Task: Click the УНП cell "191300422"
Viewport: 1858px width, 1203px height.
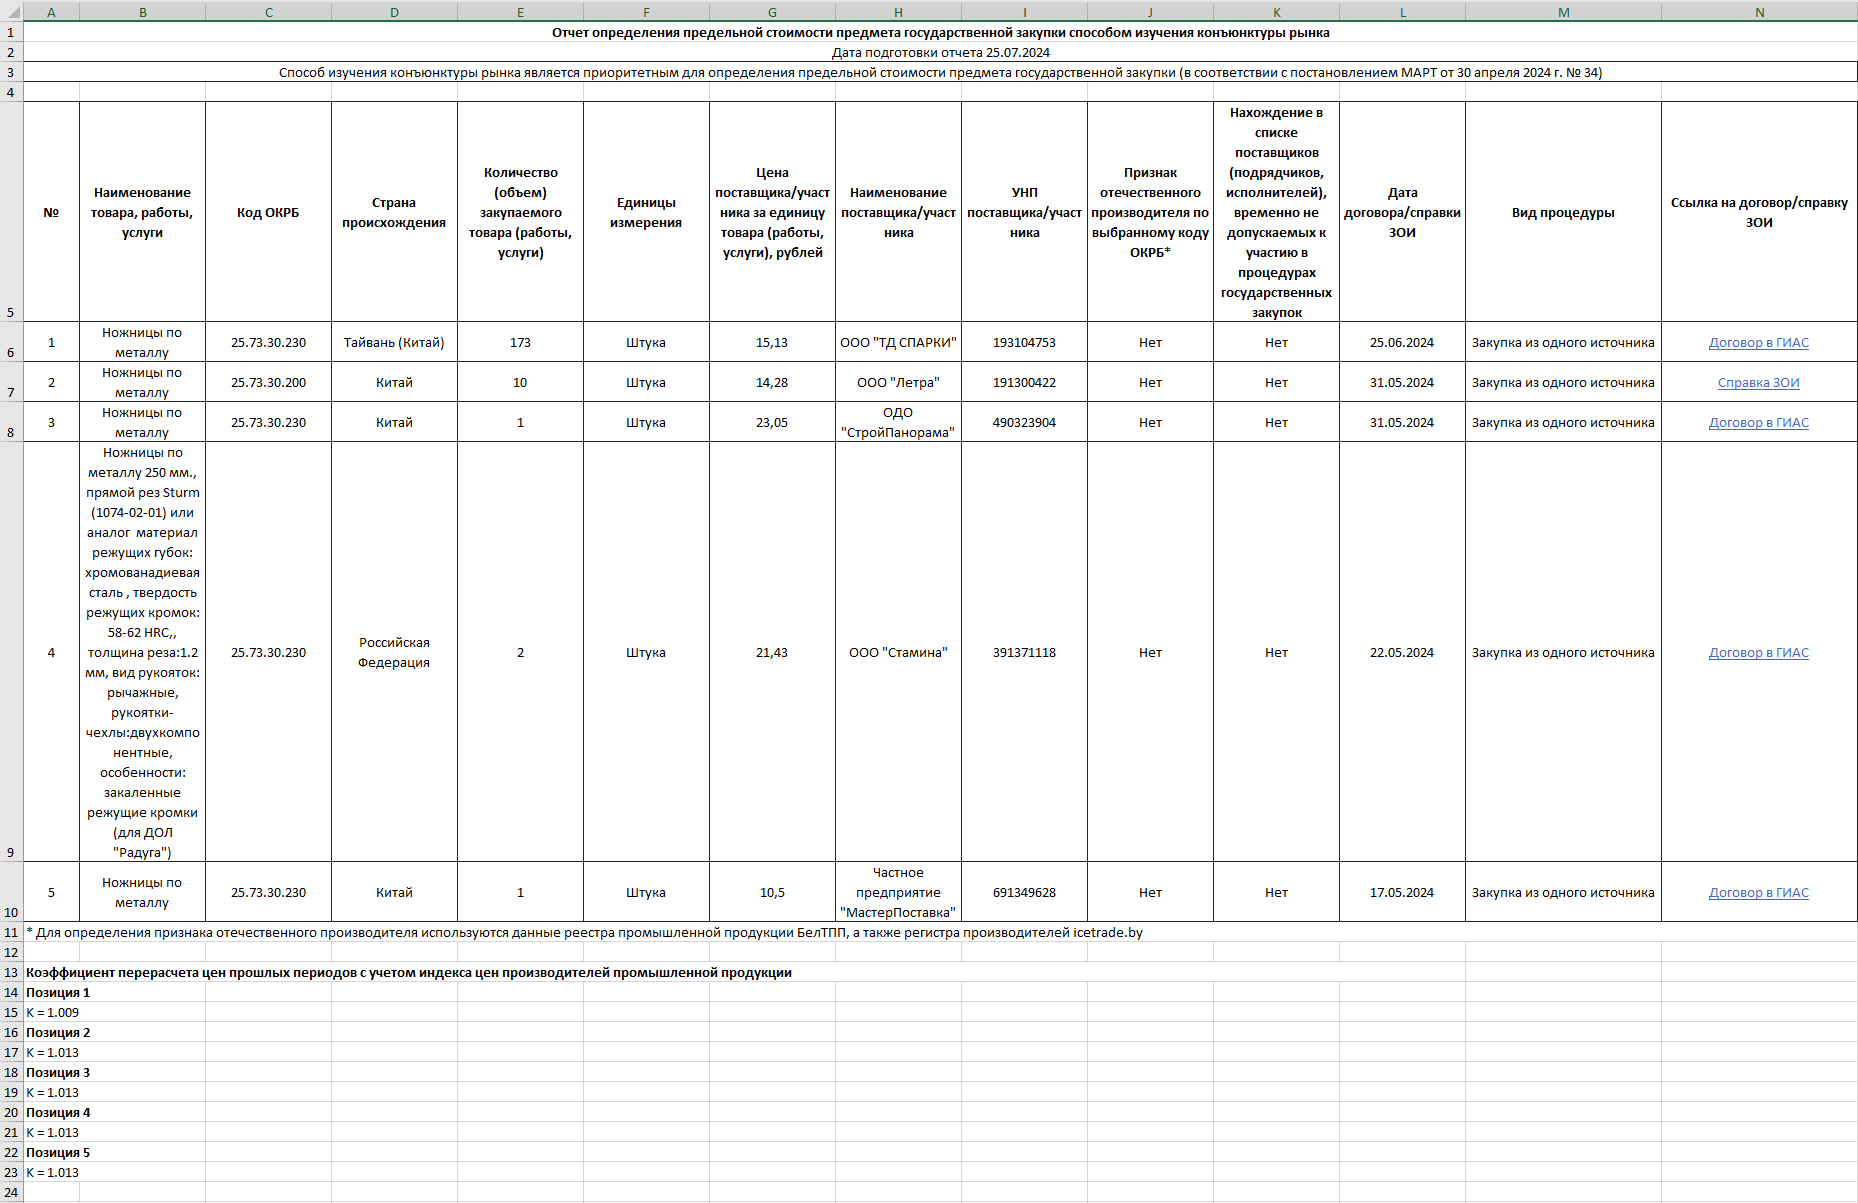Action: (x=1024, y=382)
